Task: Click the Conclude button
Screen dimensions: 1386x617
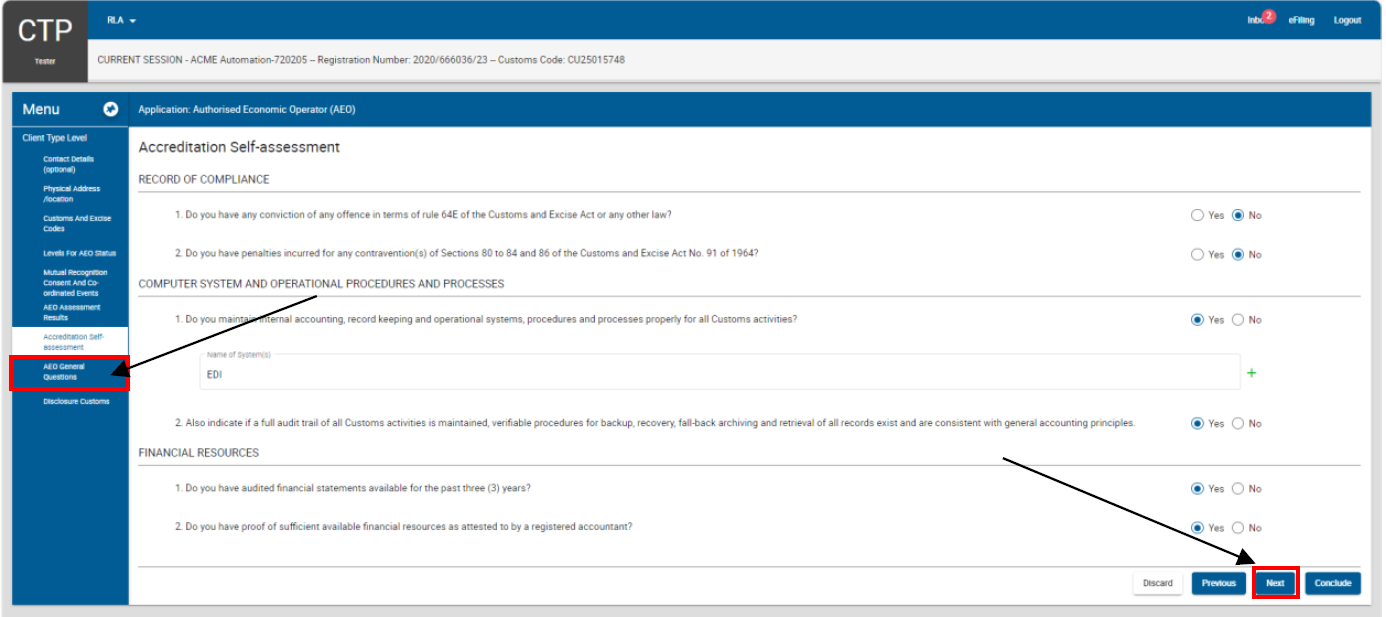Action: coord(1332,583)
